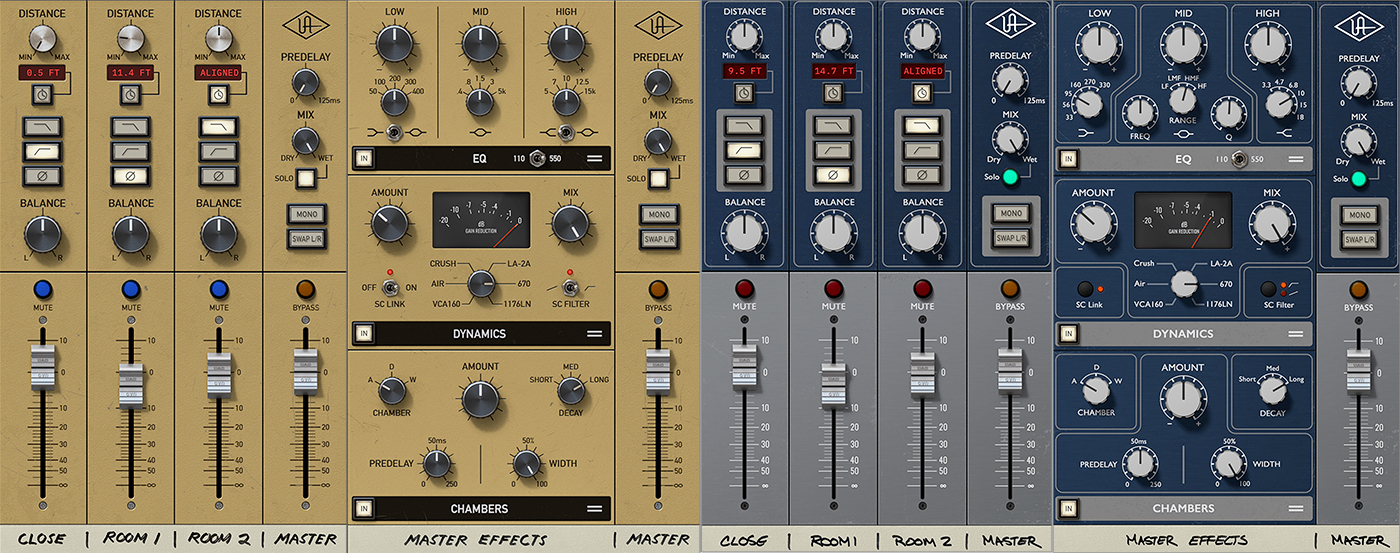Turn off the lit phase button on tan Room 1
Image resolution: width=1400 pixels, height=553 pixels.
131,177
